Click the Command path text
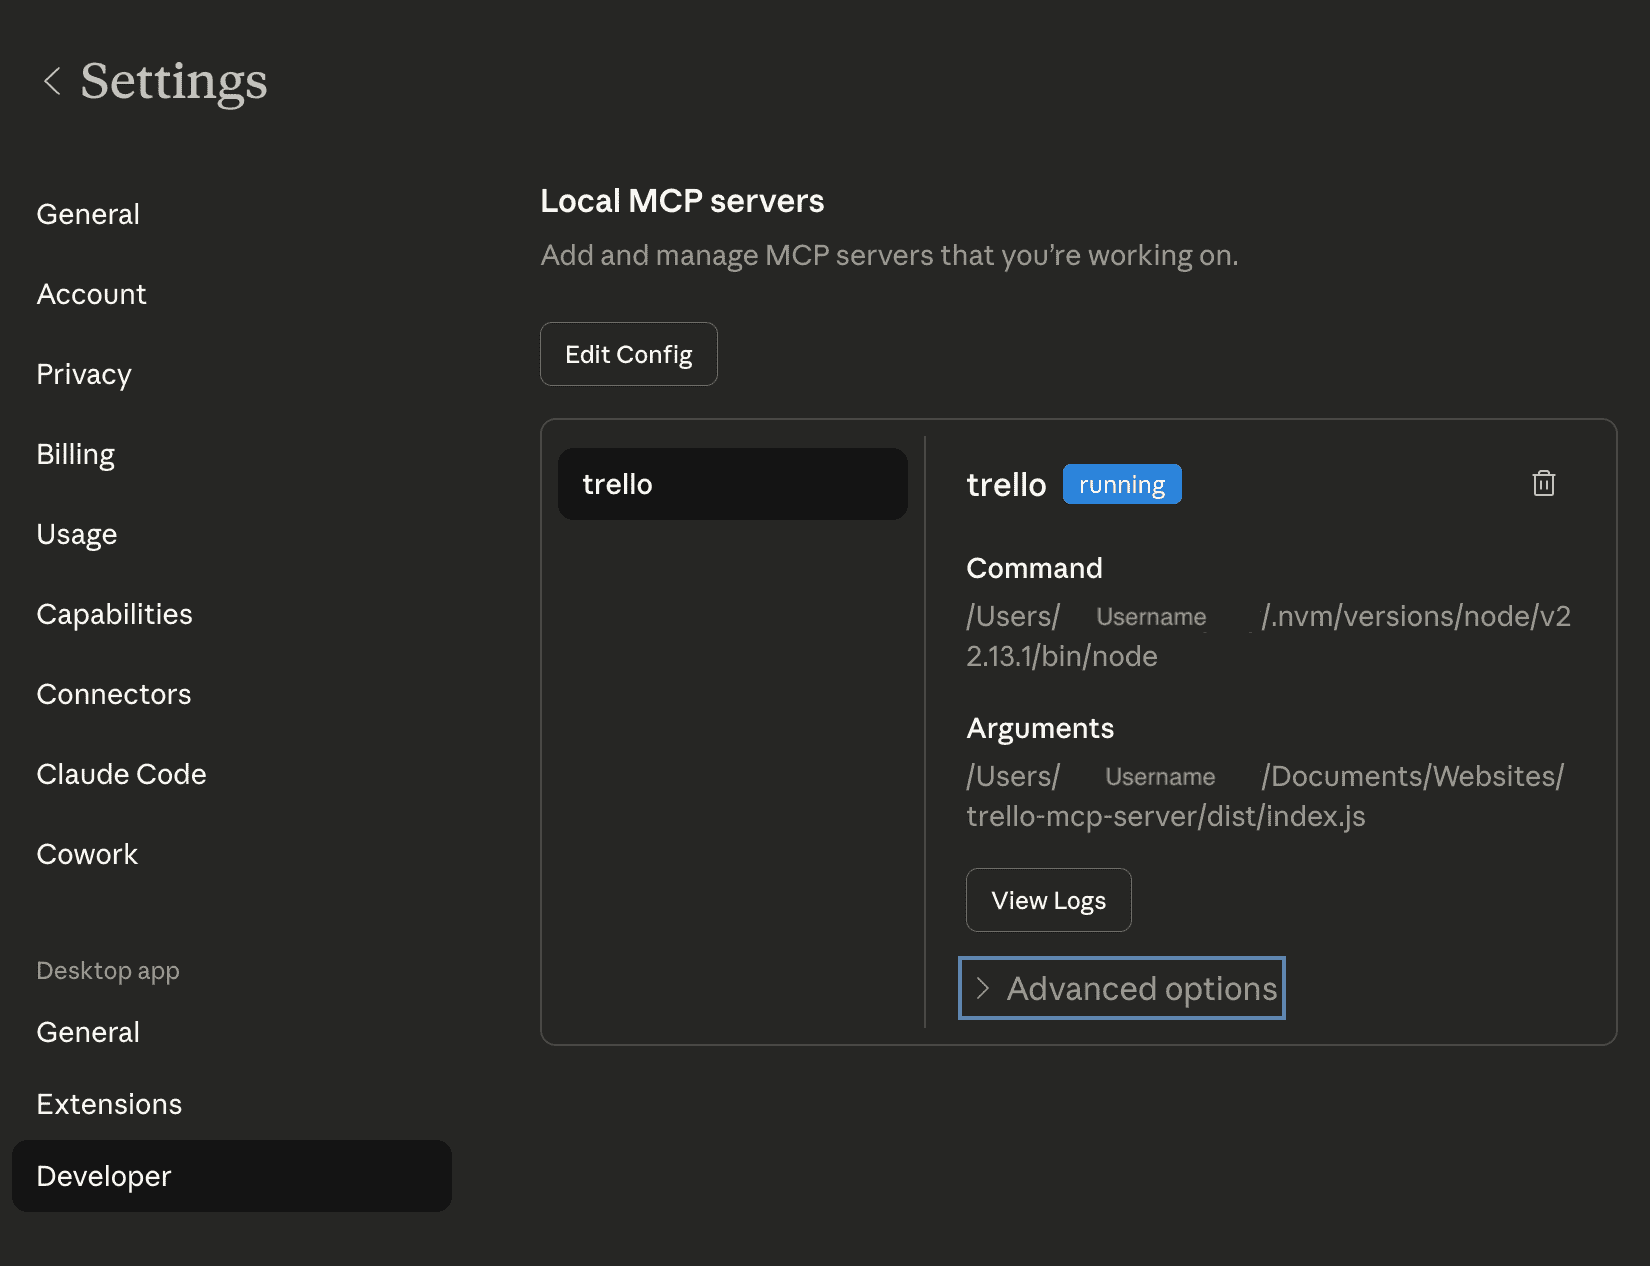This screenshot has width=1650, height=1266. click(1267, 636)
